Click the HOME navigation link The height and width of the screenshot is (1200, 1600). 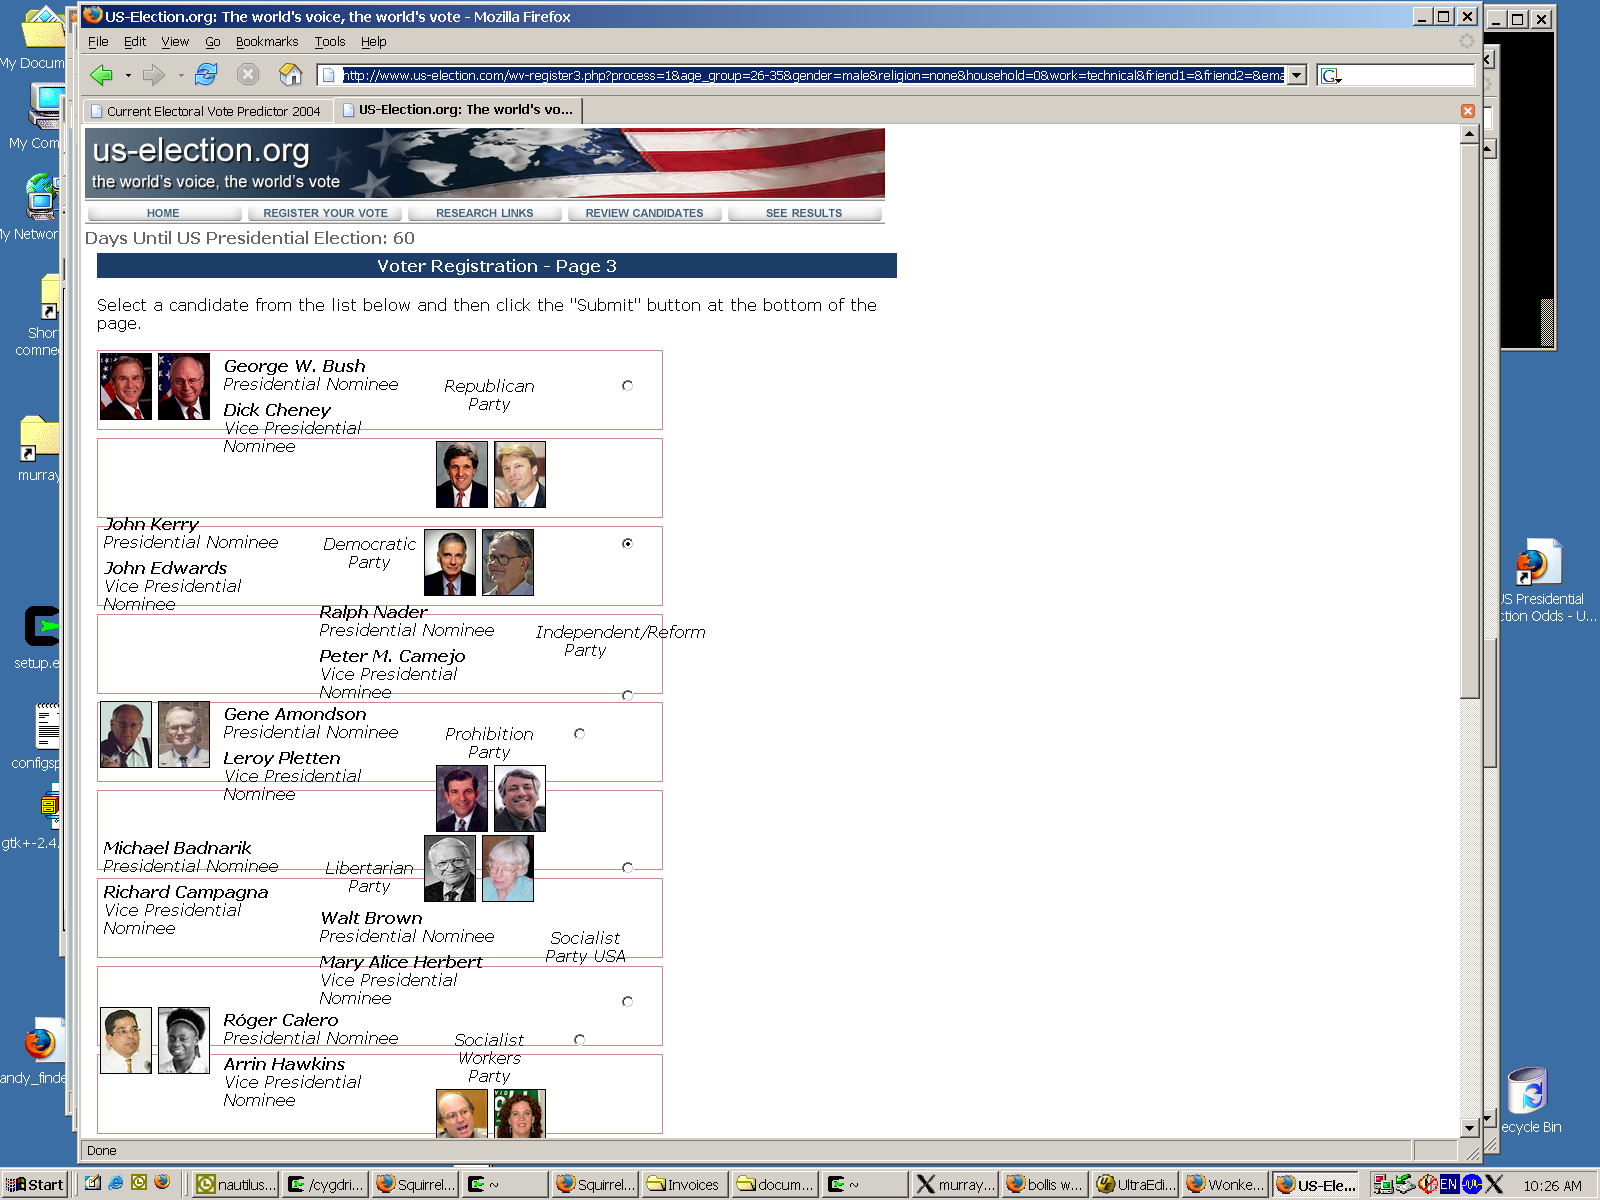tap(163, 213)
